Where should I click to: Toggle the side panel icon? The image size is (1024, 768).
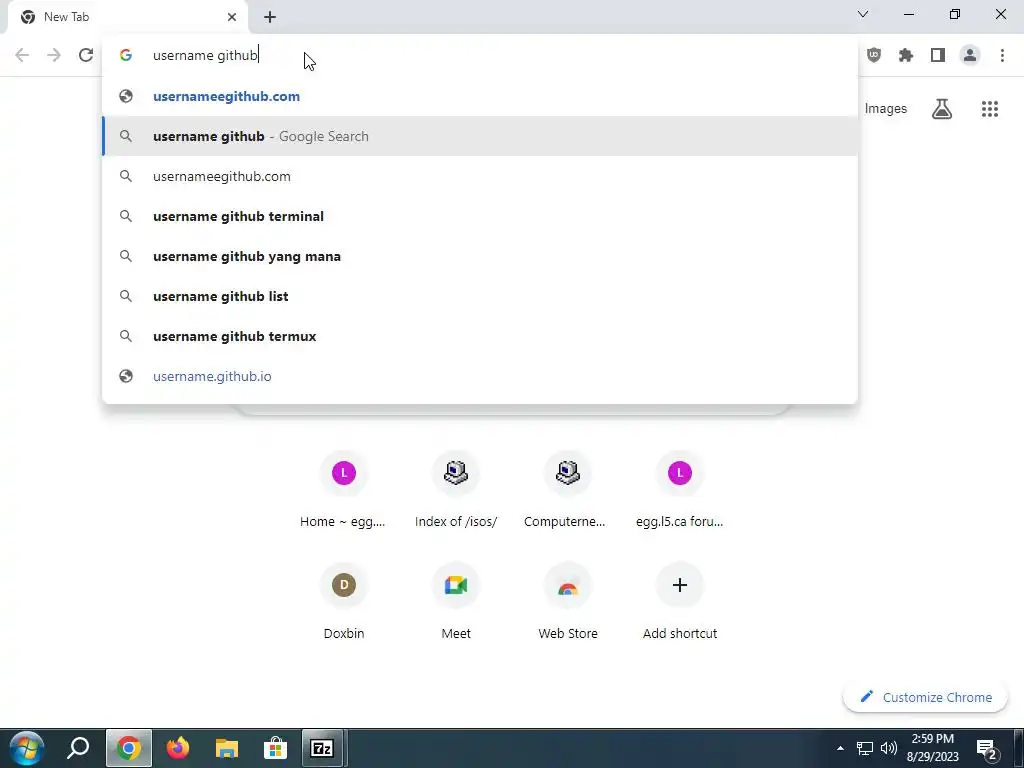pyautogui.click(x=938, y=56)
